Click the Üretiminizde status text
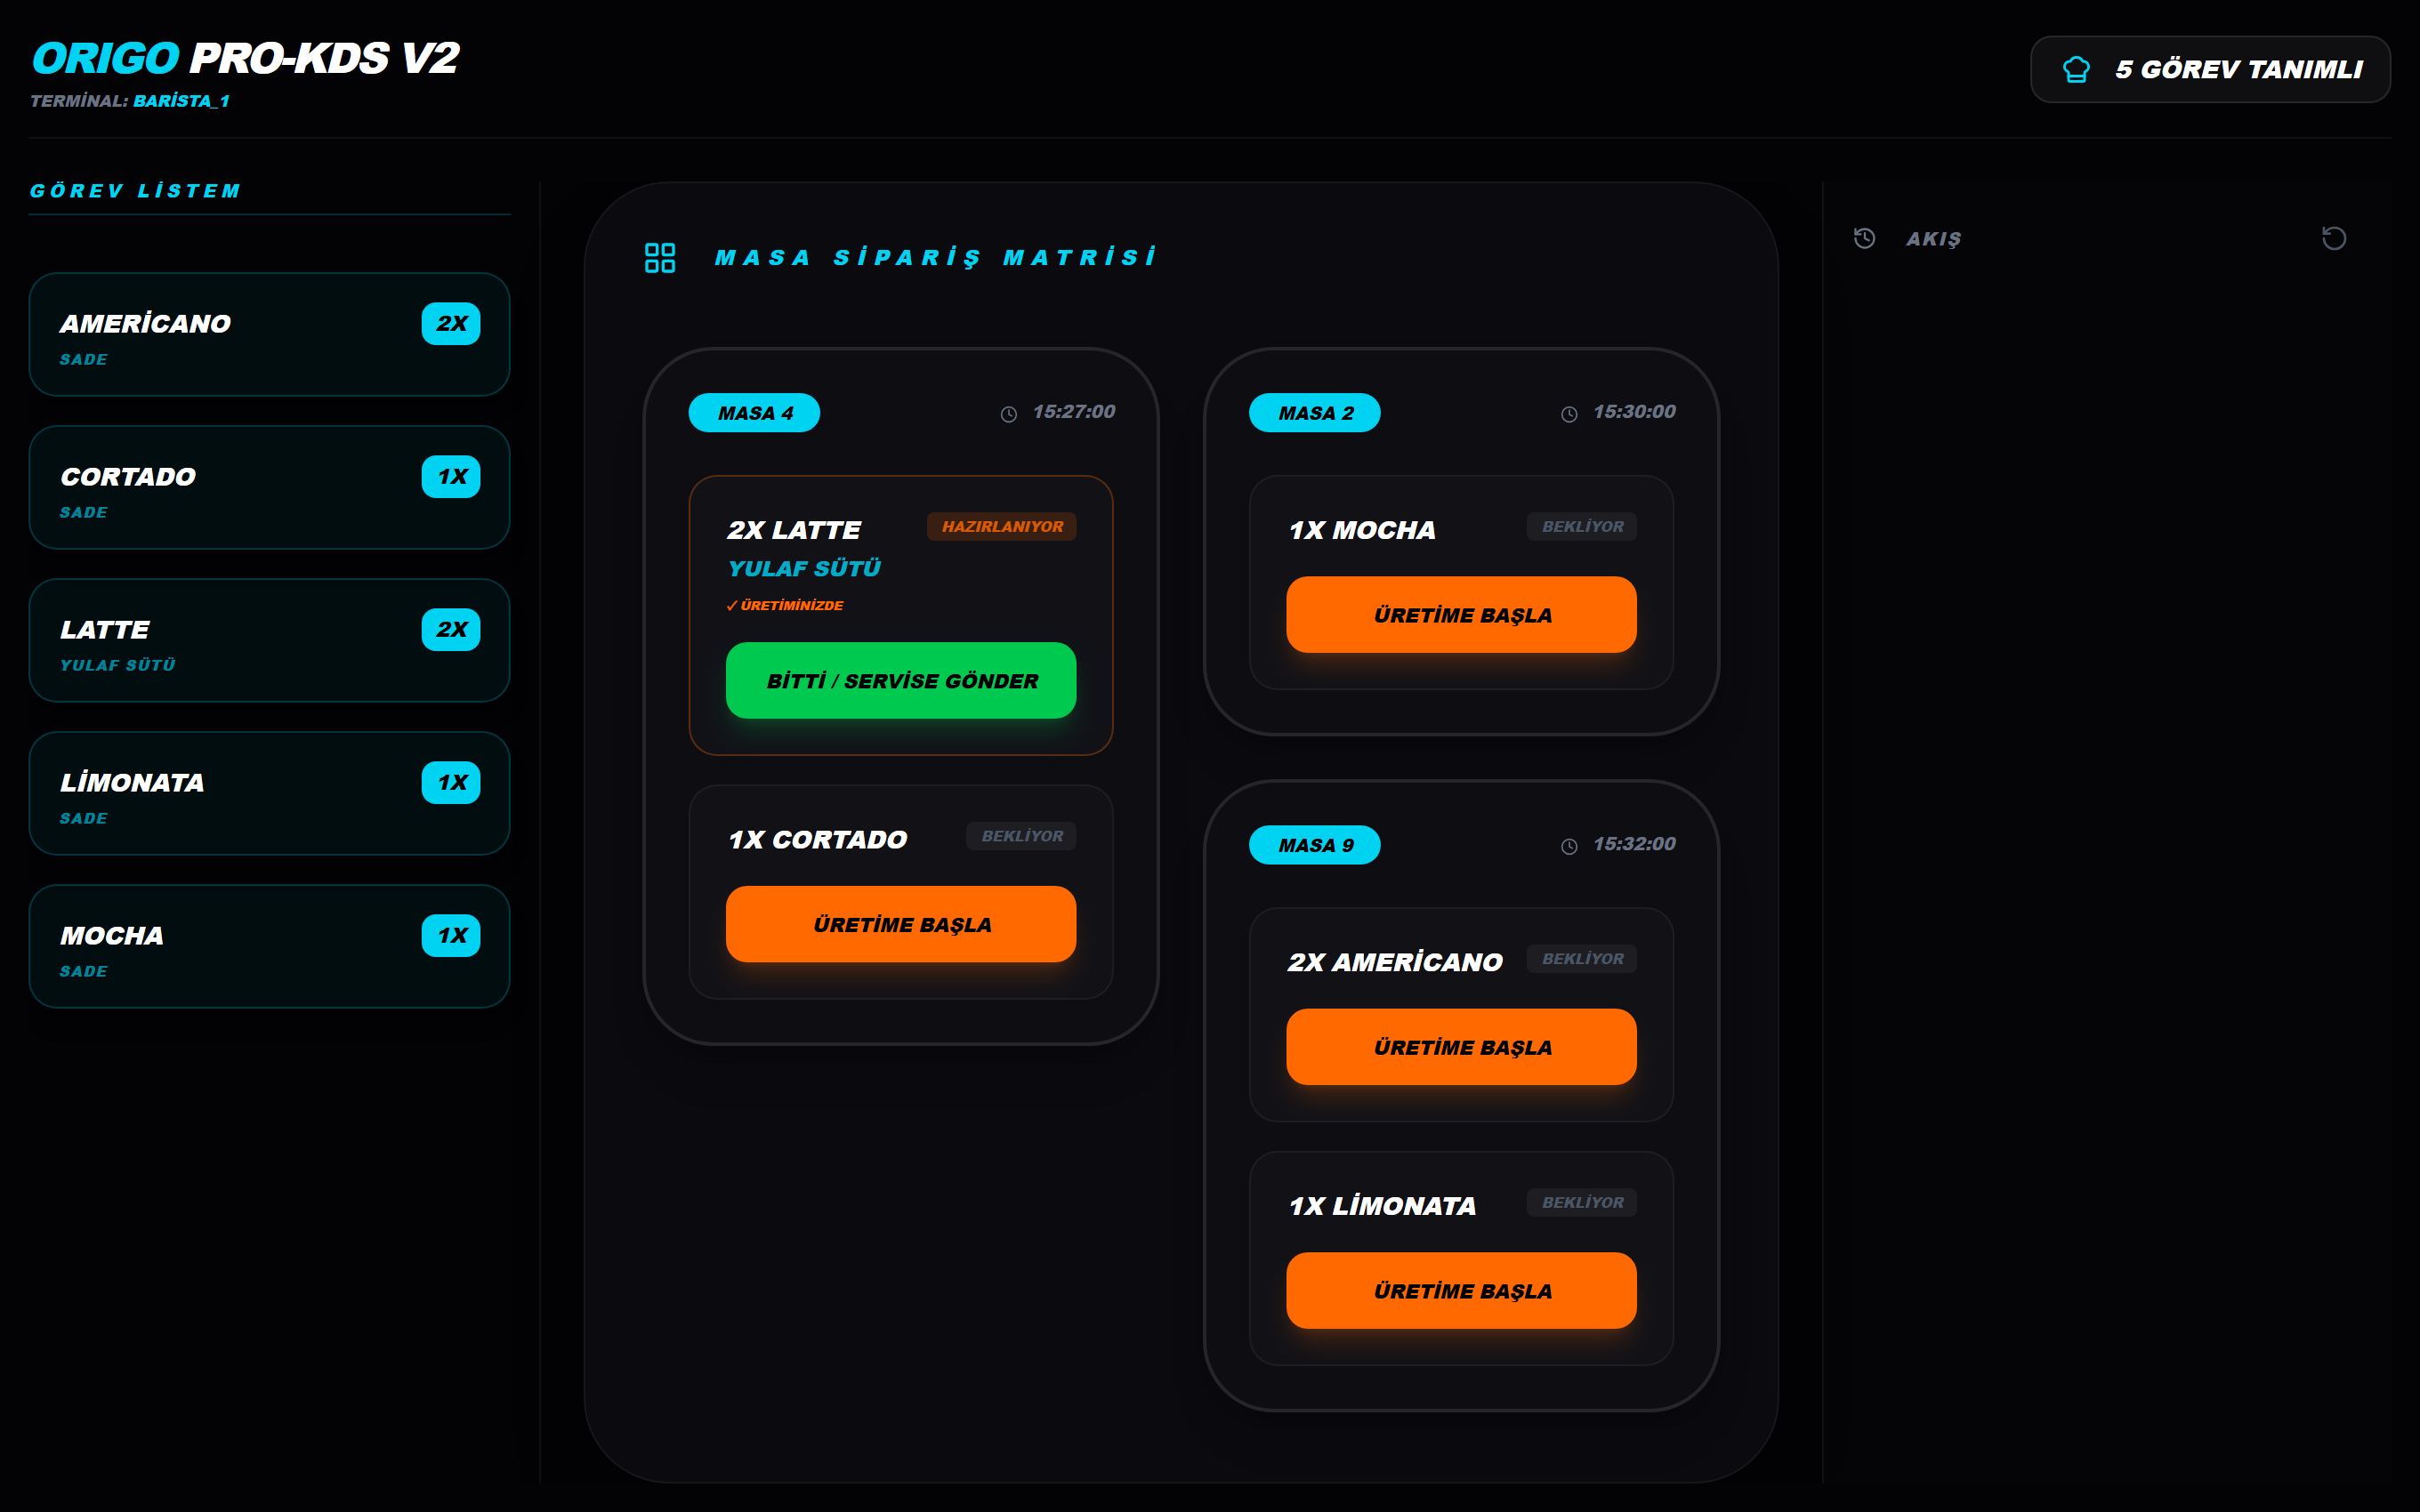This screenshot has height=1512, width=2420. coord(785,605)
